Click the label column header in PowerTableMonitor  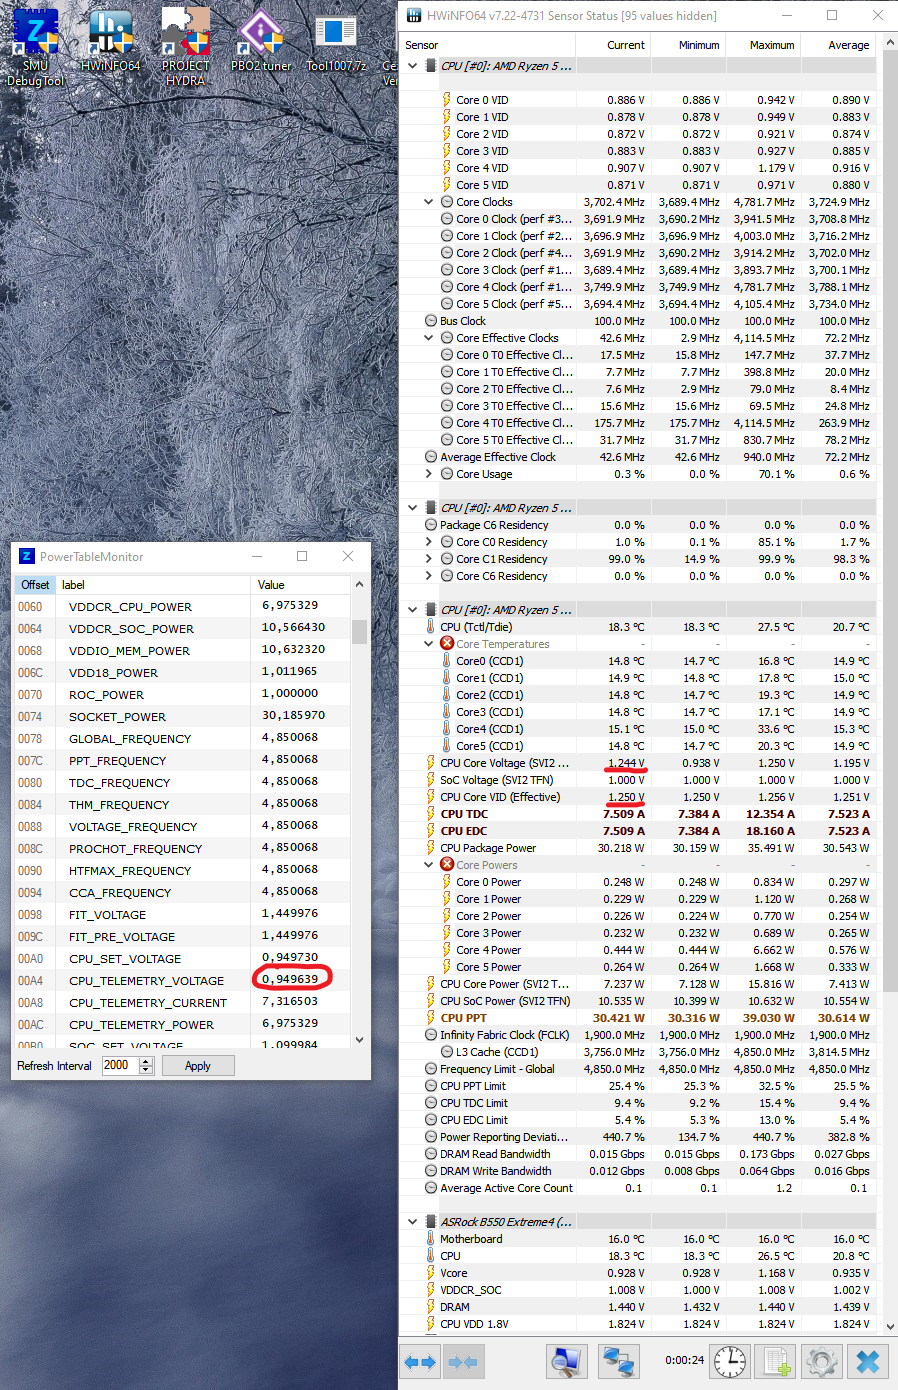(152, 585)
